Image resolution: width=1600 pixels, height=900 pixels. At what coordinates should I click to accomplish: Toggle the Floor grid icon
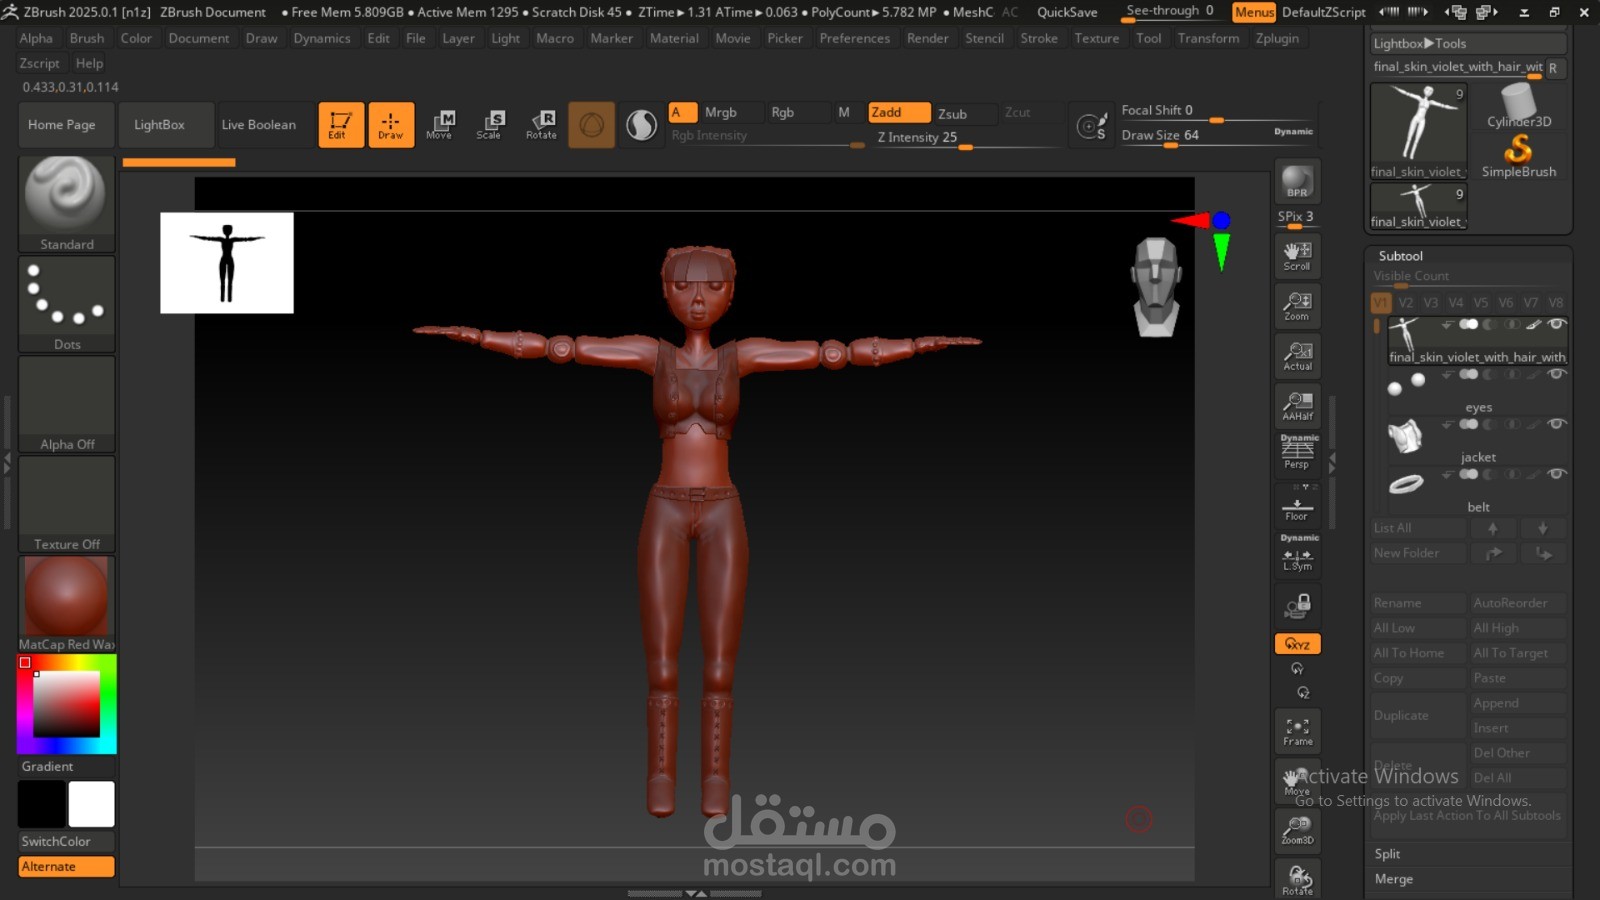click(x=1297, y=509)
